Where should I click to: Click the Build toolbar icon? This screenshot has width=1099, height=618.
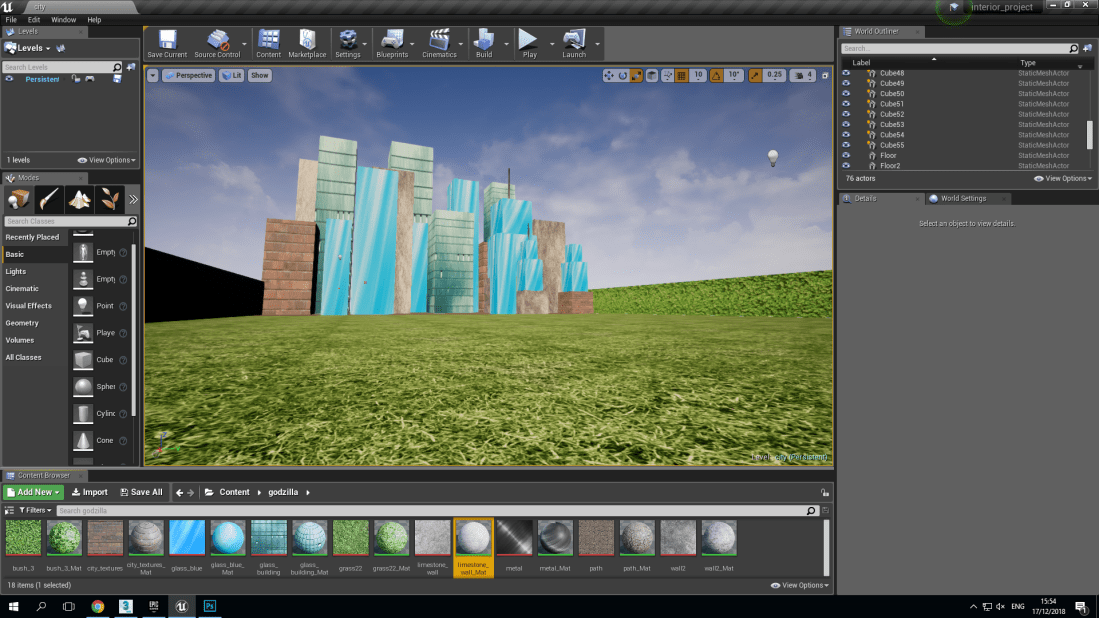(485, 43)
